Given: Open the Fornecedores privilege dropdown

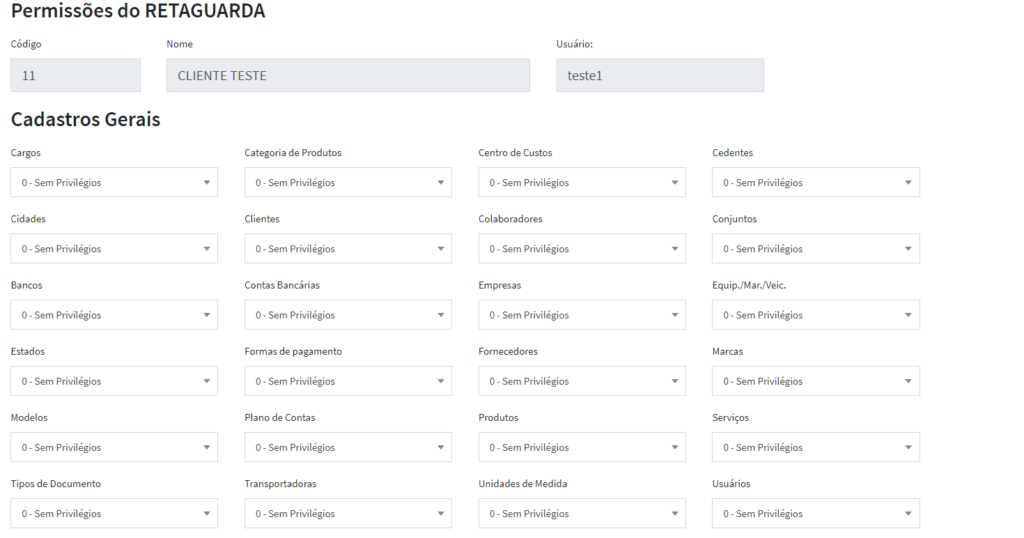Looking at the screenshot, I should [582, 381].
